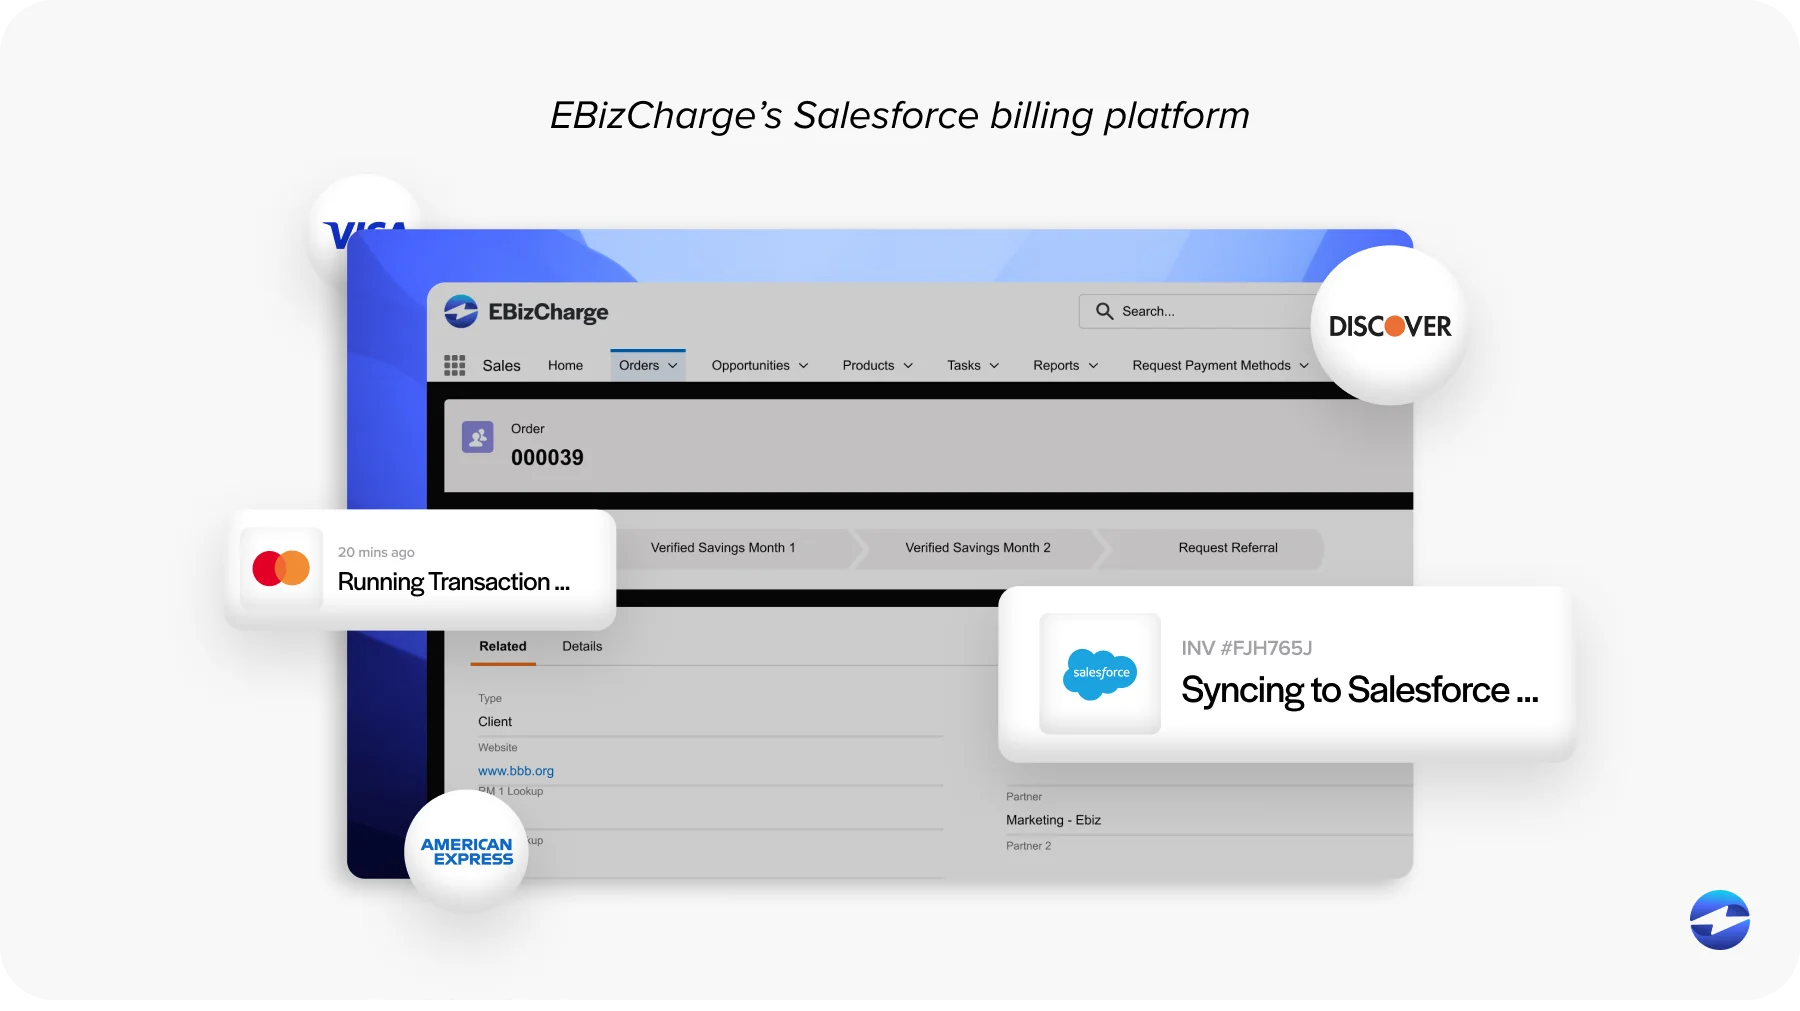Expand Request Payment Methods dropdown chevron
The height and width of the screenshot is (1011, 1800).
coord(1304,366)
